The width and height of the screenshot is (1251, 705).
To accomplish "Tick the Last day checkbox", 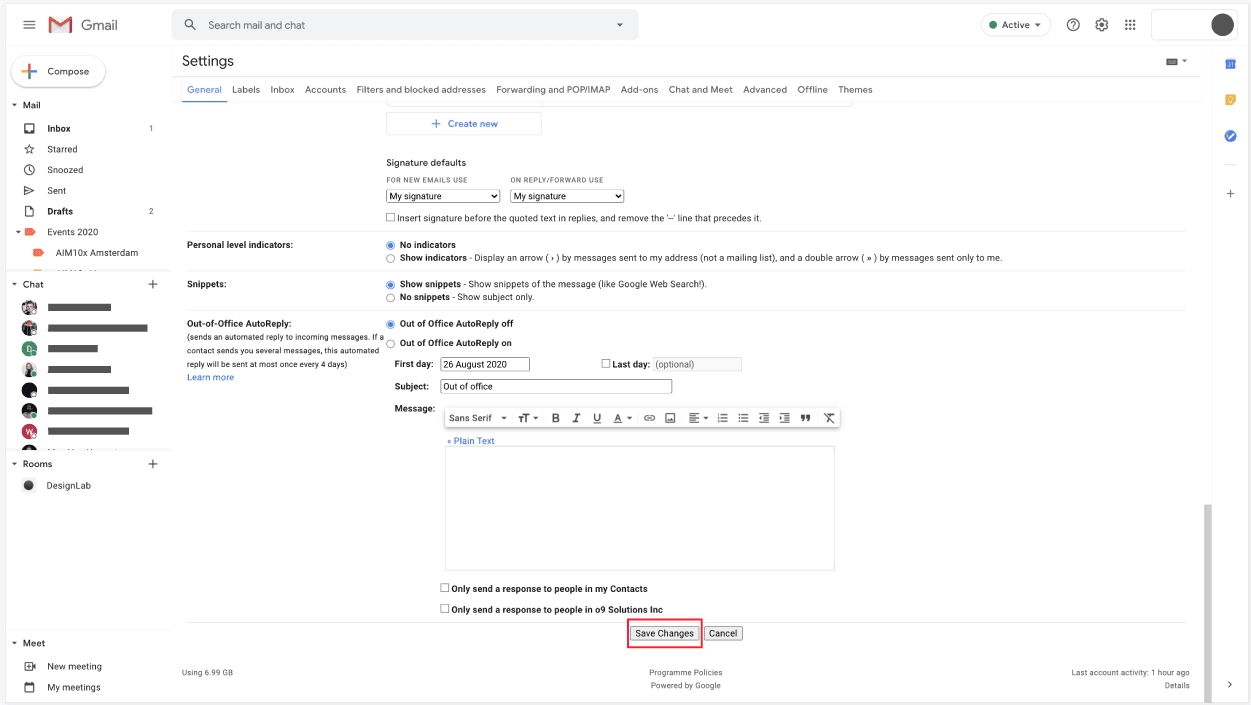I will tap(606, 364).
